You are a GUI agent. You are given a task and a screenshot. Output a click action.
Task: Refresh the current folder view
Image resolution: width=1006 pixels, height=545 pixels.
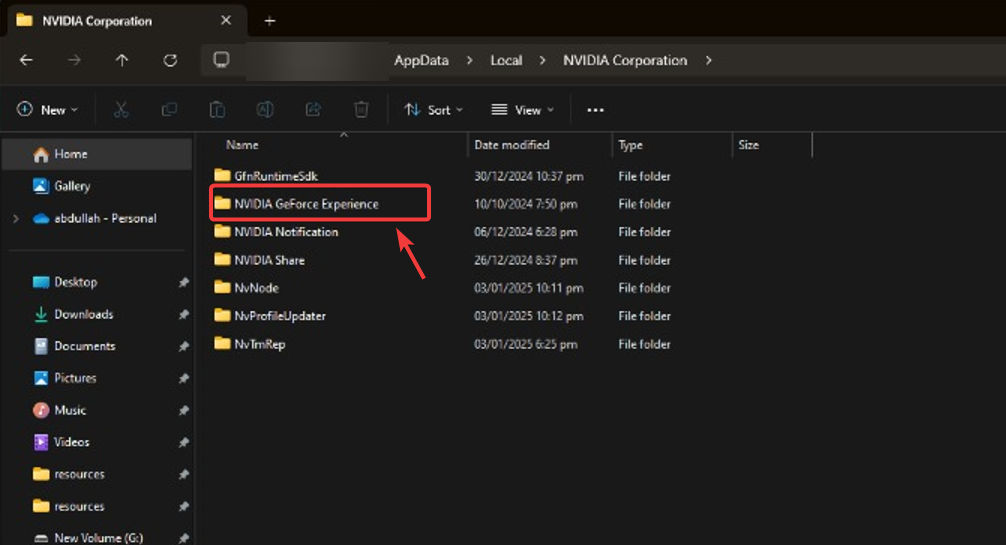170,60
